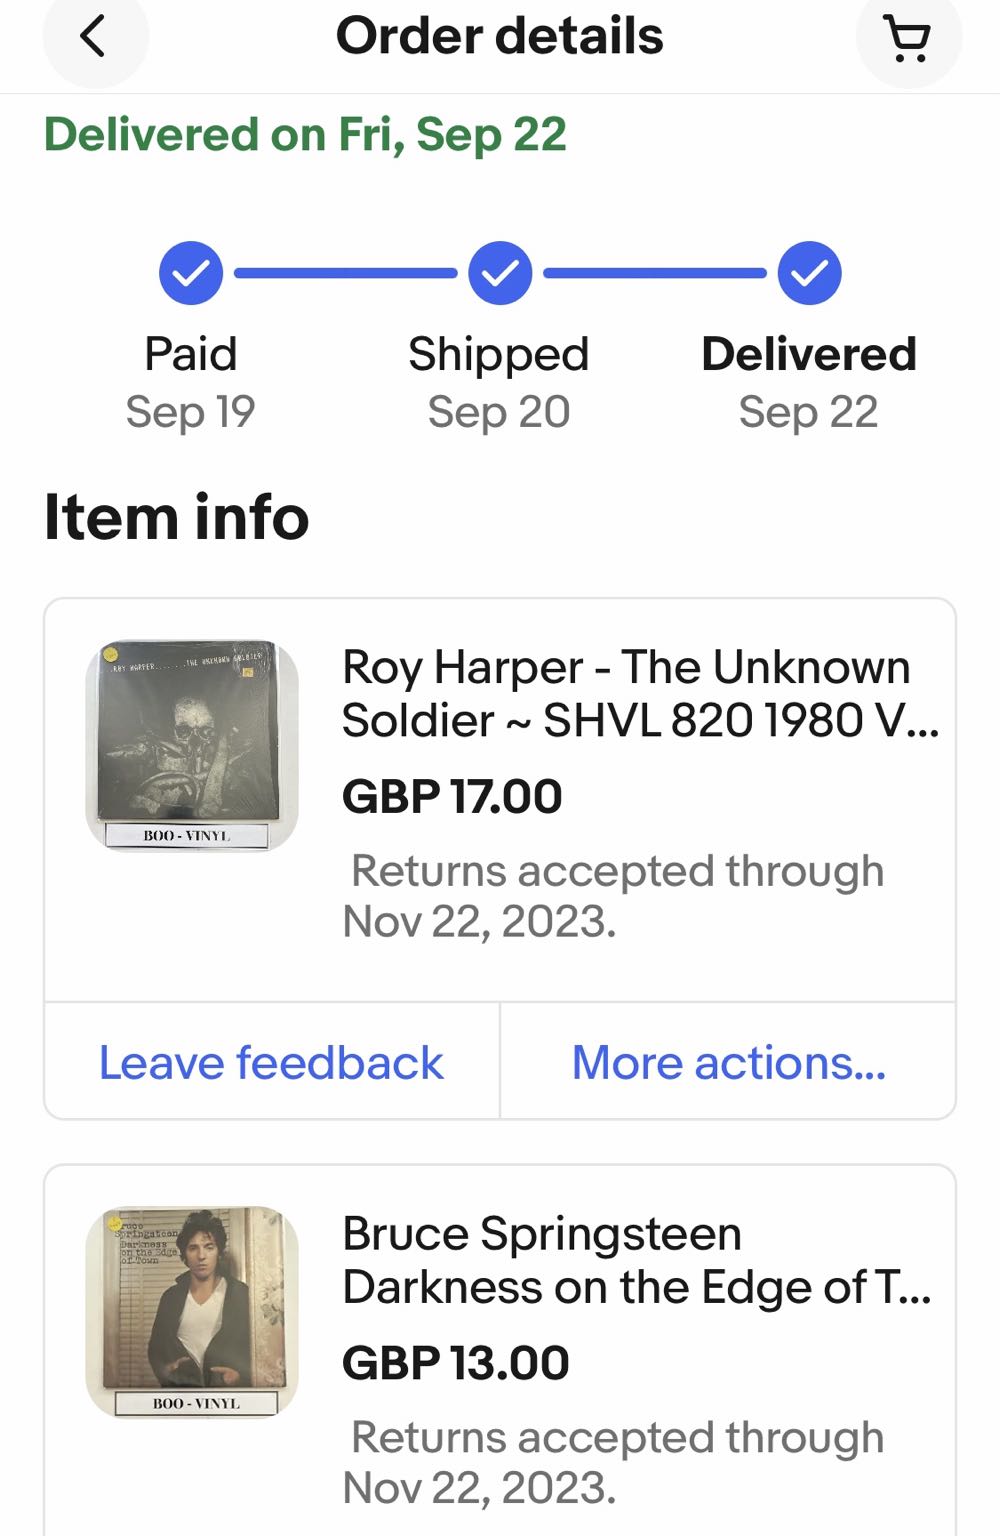Tap the Paid Sep 19 label

191,383
